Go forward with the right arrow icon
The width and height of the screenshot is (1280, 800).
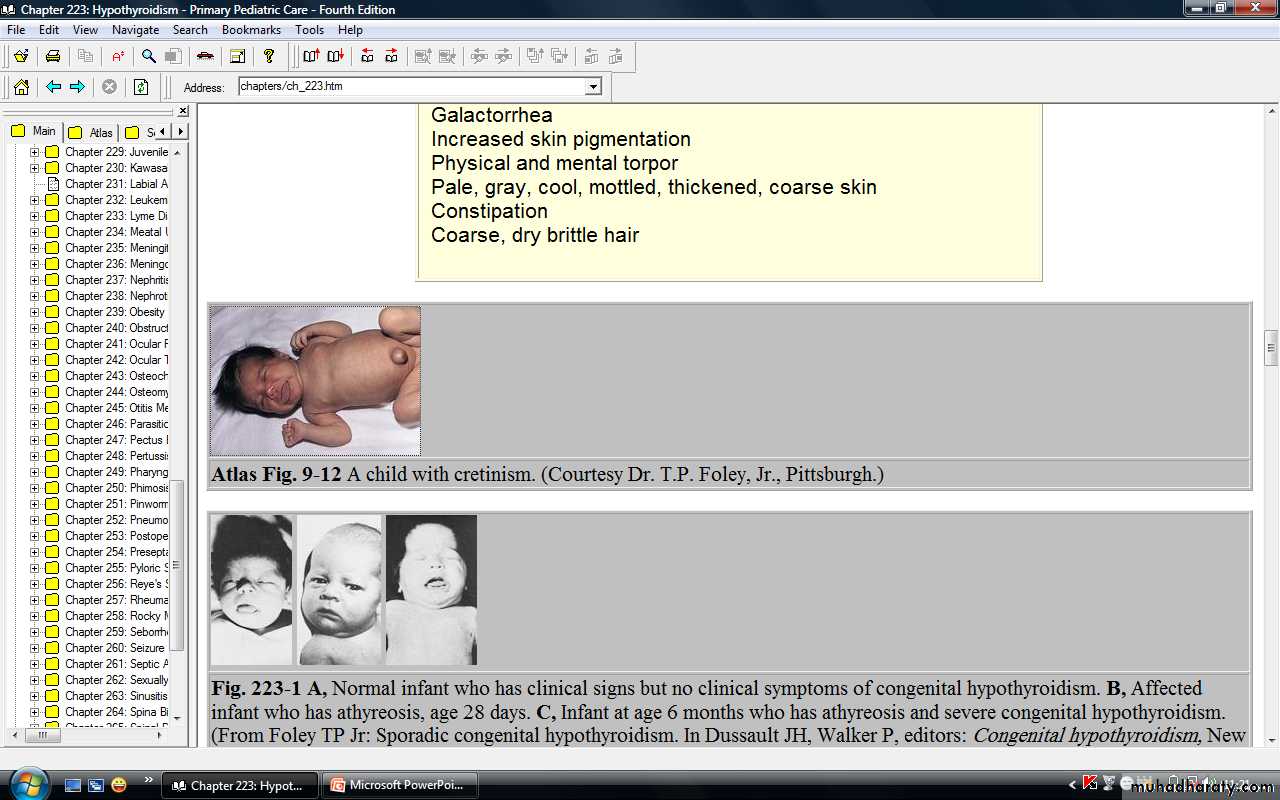click(x=77, y=87)
